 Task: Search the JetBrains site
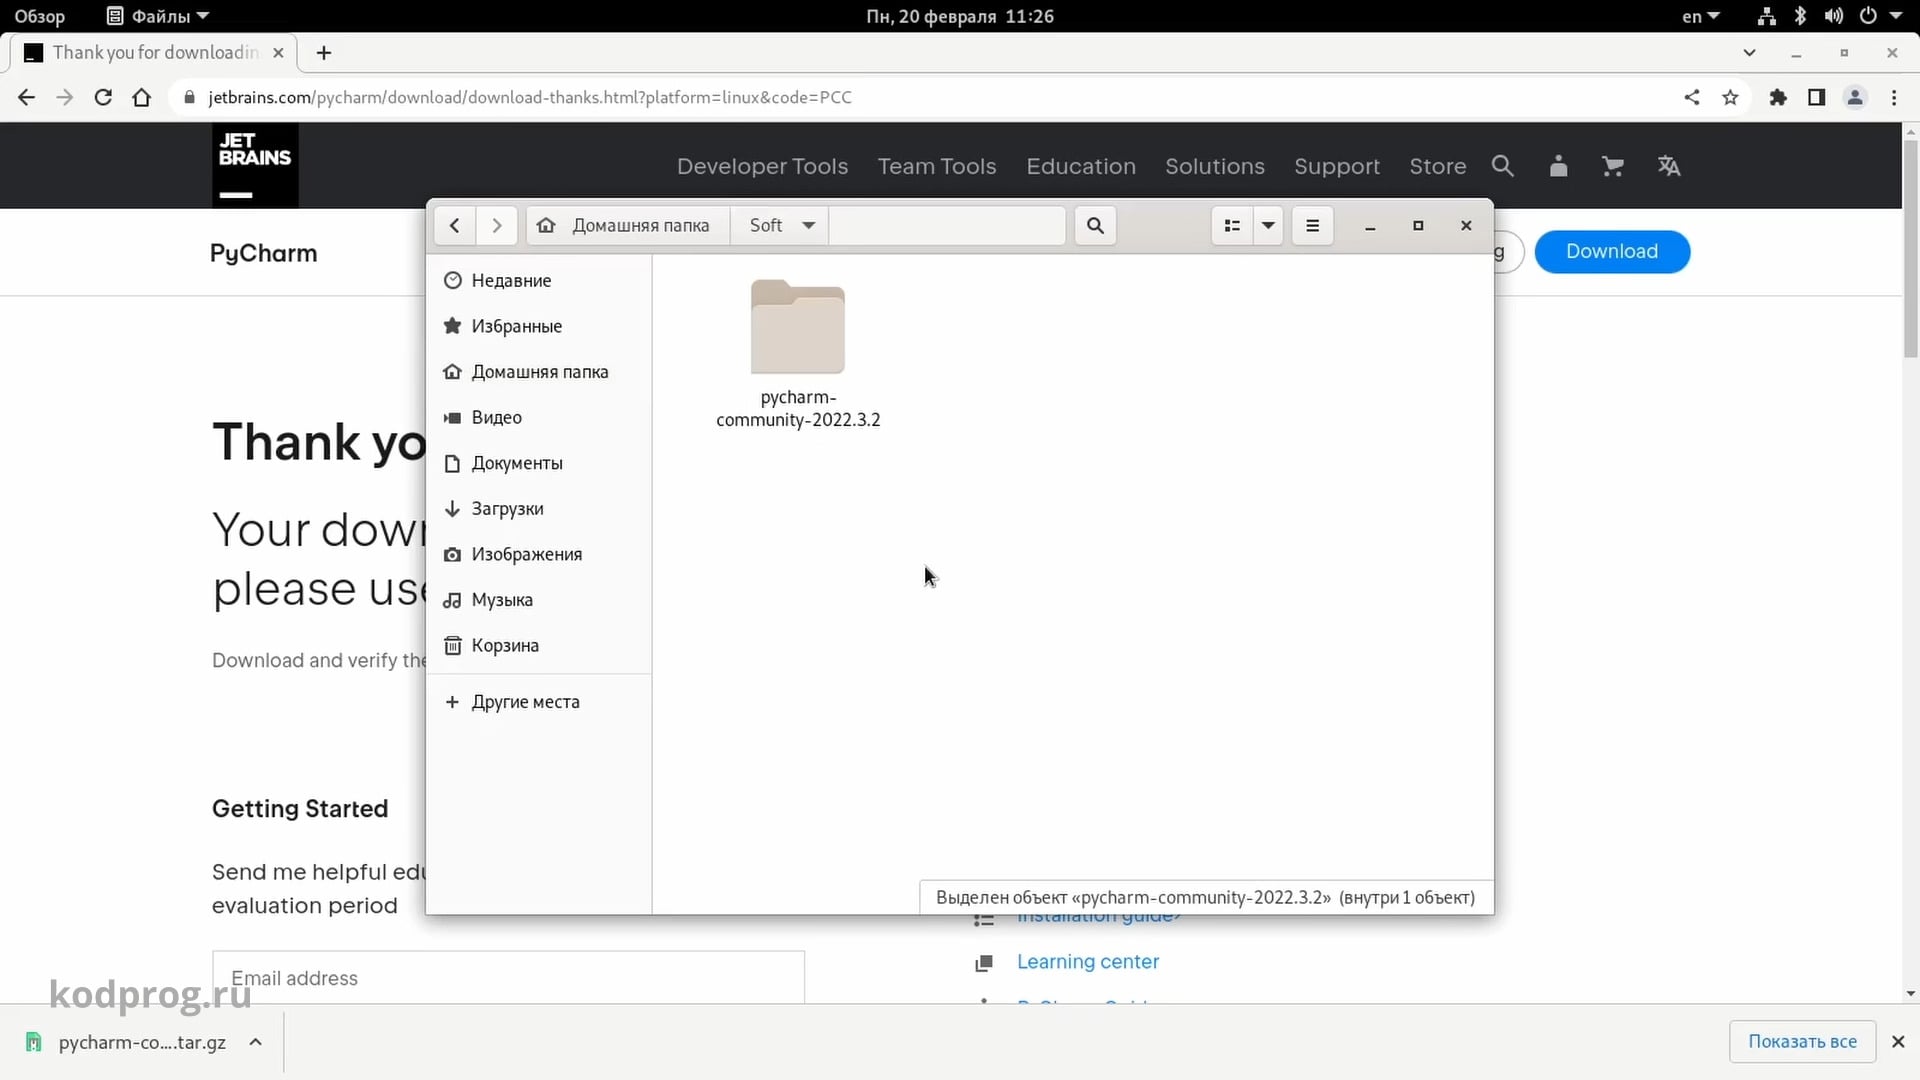coord(1503,166)
